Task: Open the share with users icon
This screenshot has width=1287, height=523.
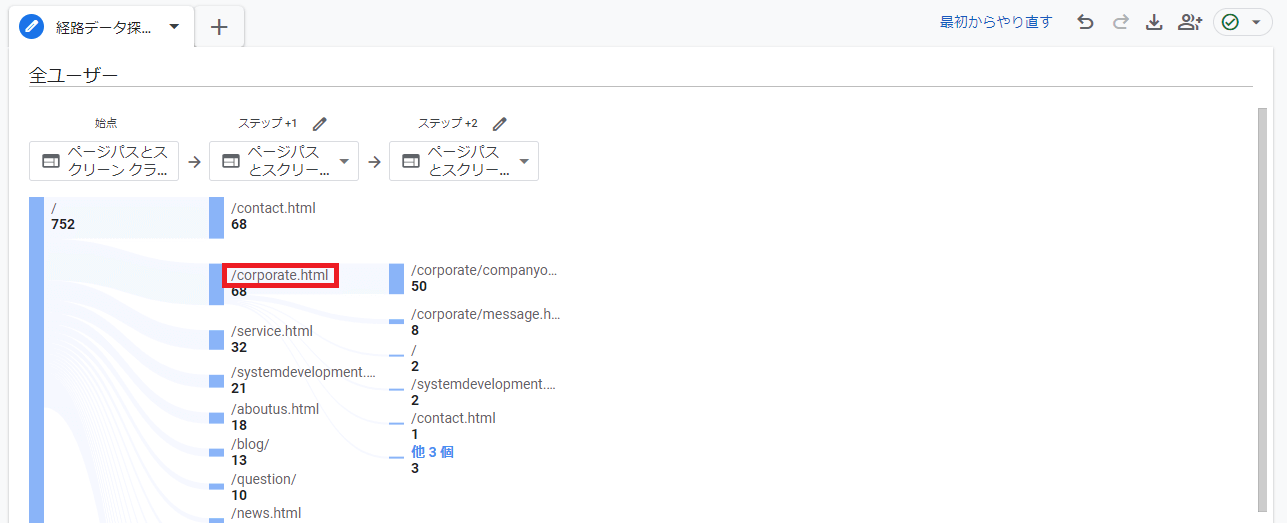Action: click(1189, 22)
